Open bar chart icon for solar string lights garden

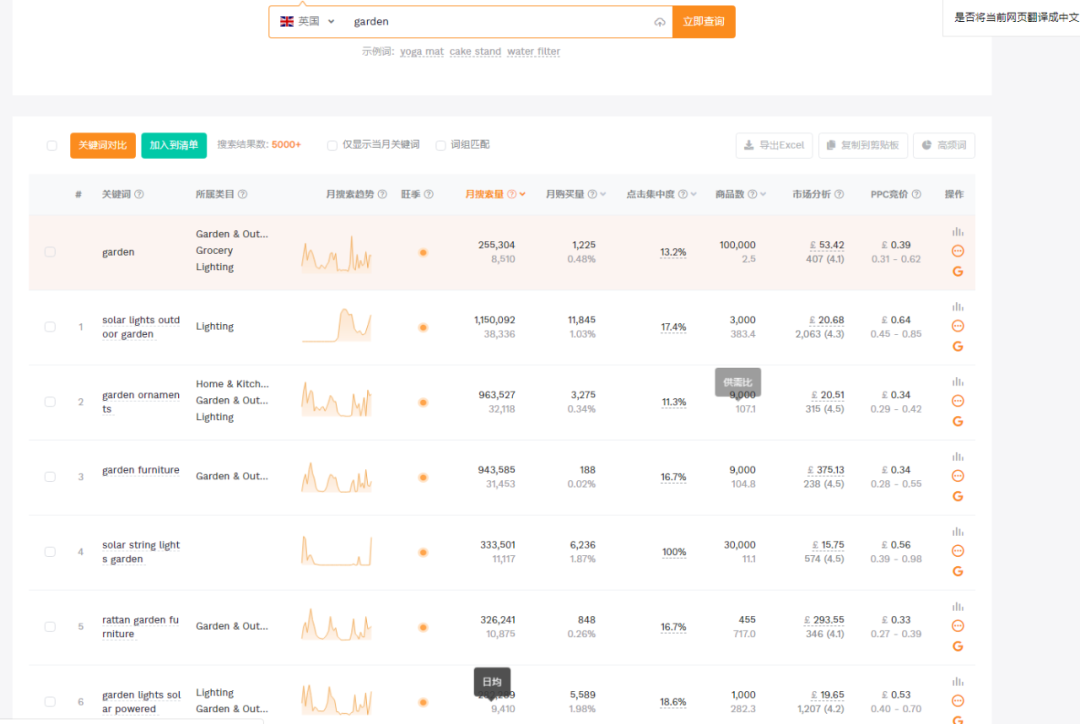(957, 532)
